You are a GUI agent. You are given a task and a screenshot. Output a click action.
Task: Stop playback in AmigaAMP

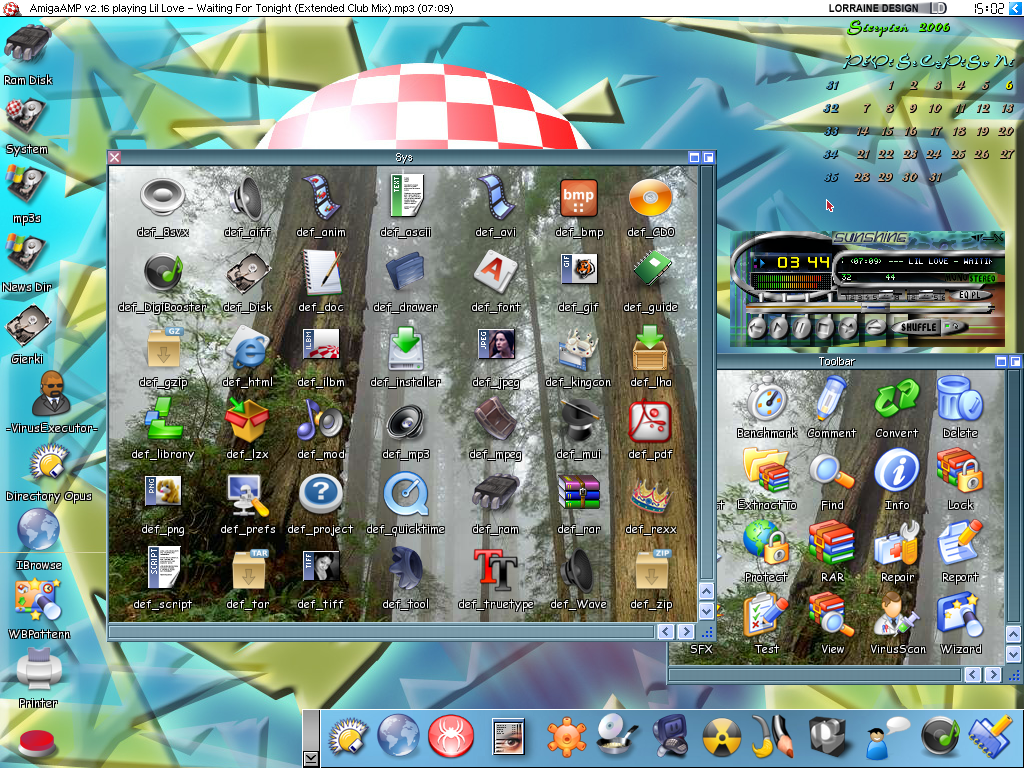(824, 327)
